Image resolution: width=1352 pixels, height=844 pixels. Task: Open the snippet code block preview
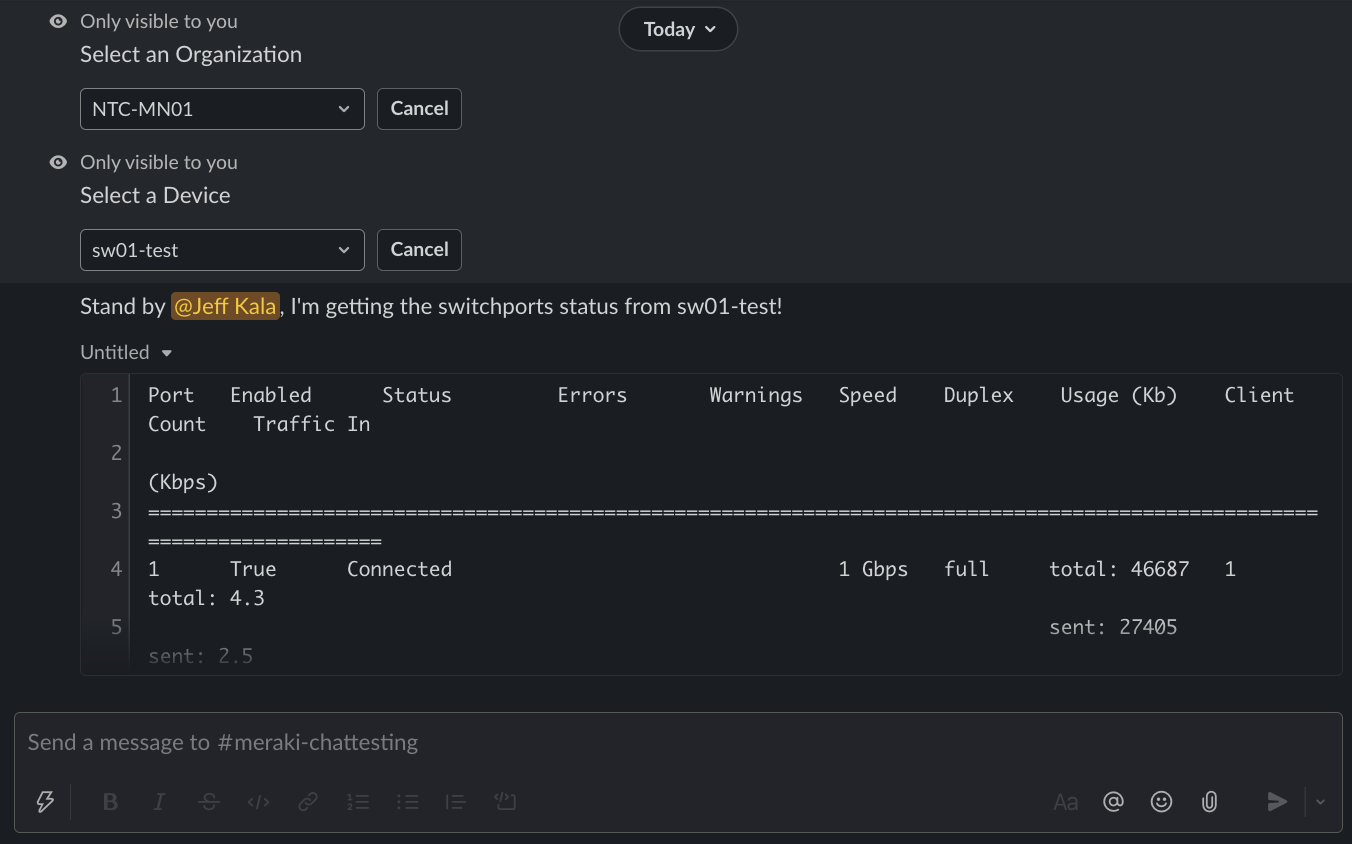711,524
